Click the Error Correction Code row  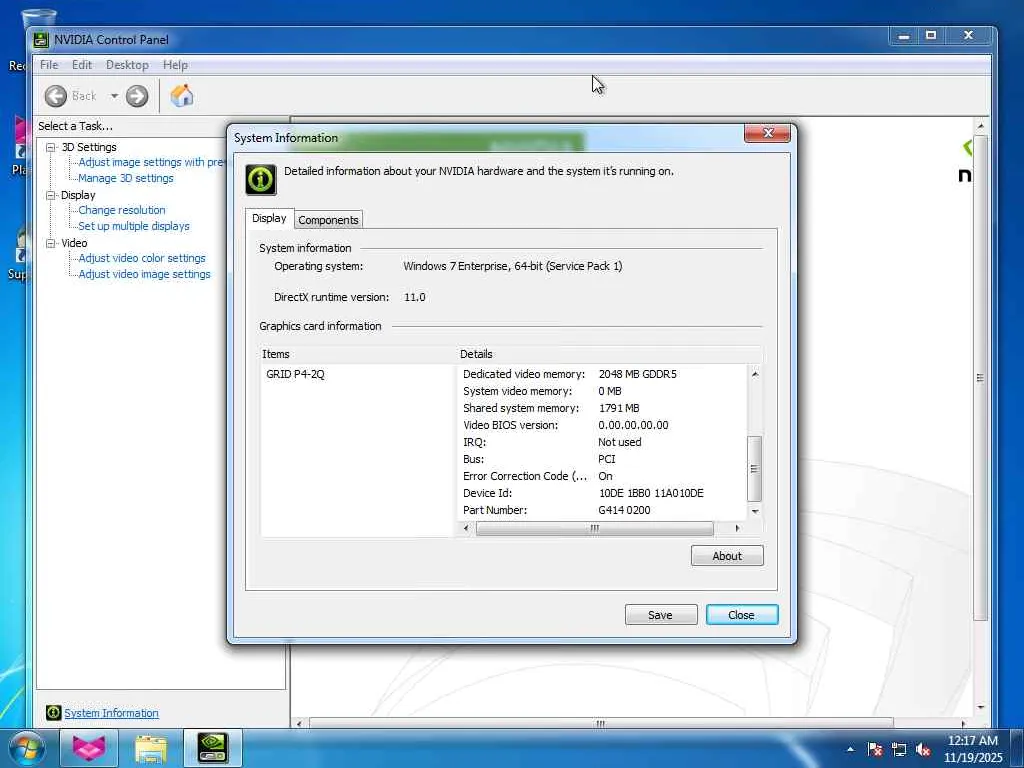(x=601, y=476)
